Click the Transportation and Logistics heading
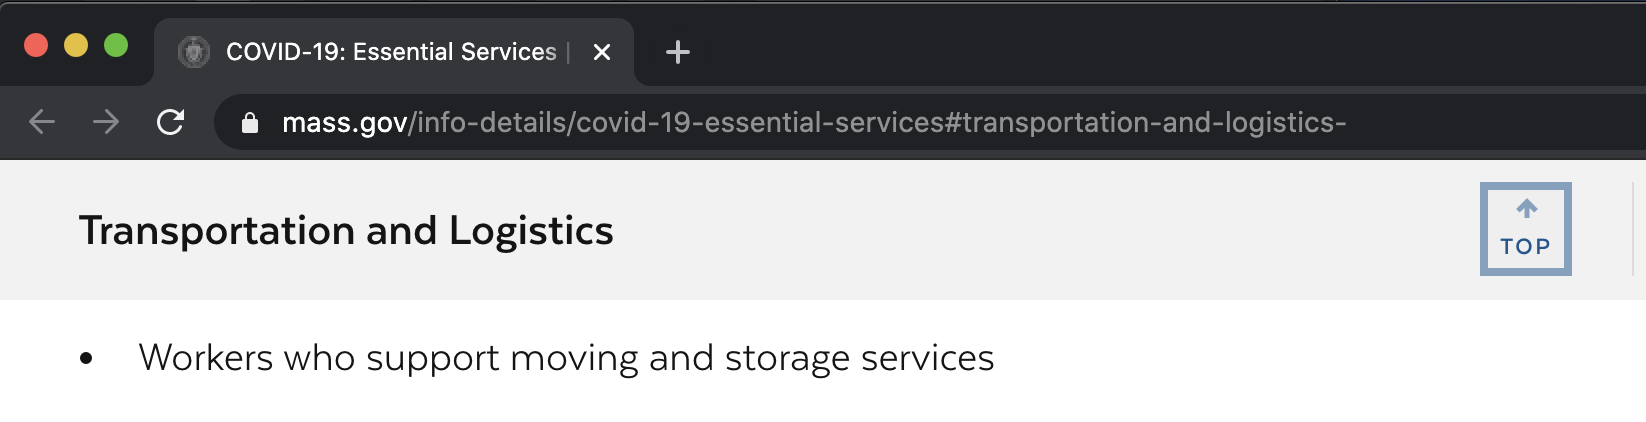Viewport: 1646px width, 422px height. point(346,231)
